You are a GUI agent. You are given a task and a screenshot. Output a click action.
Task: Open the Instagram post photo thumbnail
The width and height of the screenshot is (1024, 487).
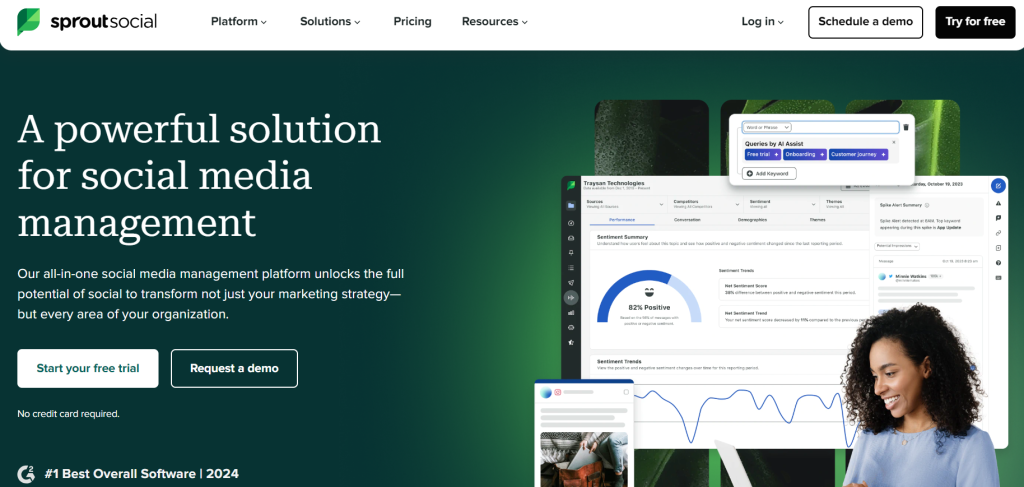coord(584,459)
